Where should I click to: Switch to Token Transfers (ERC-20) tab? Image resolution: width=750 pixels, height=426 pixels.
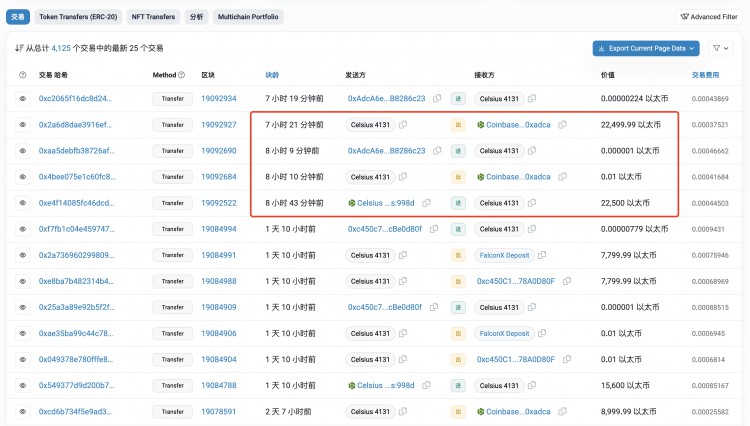[x=78, y=17]
